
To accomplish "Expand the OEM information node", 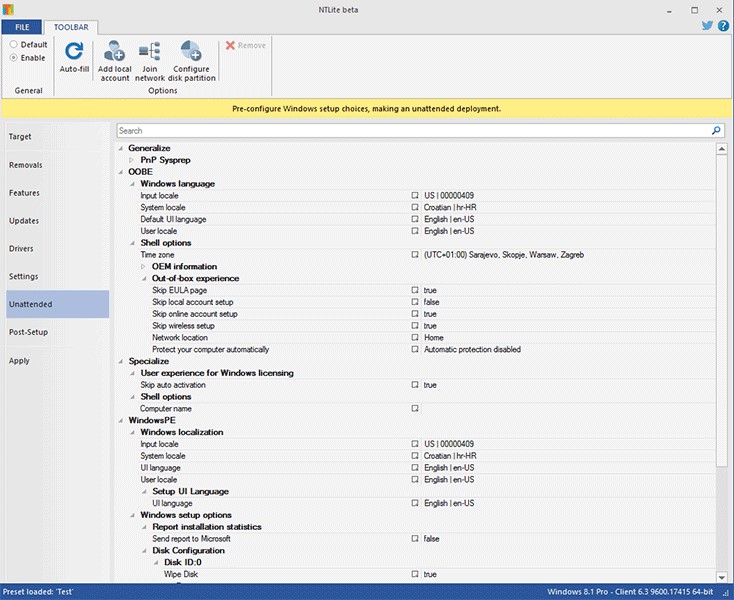I will click(144, 267).
